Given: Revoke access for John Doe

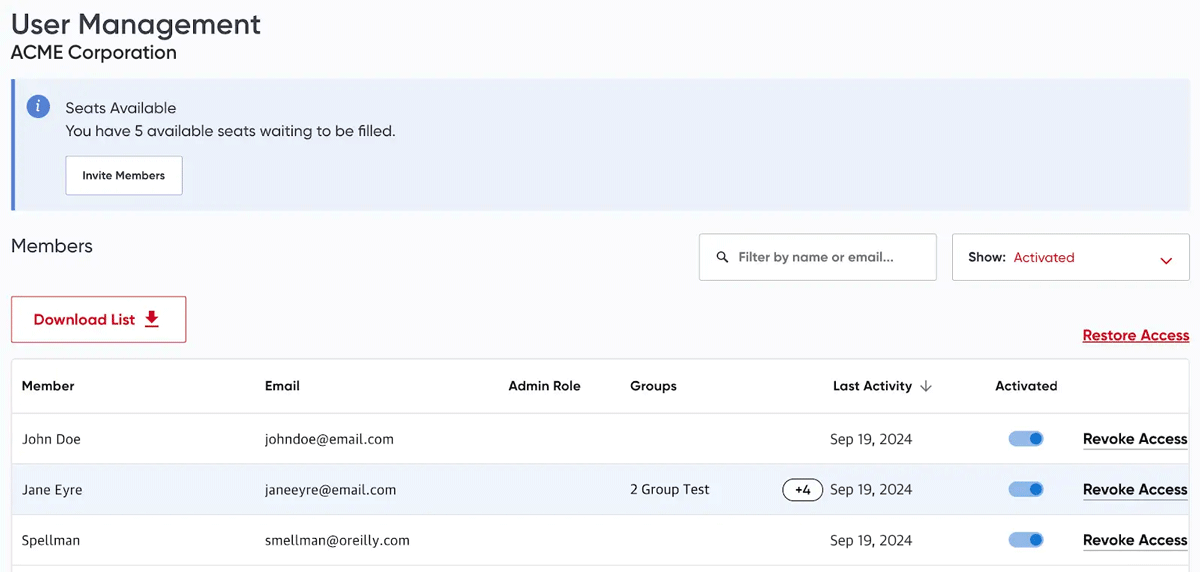Looking at the screenshot, I should click(1135, 439).
